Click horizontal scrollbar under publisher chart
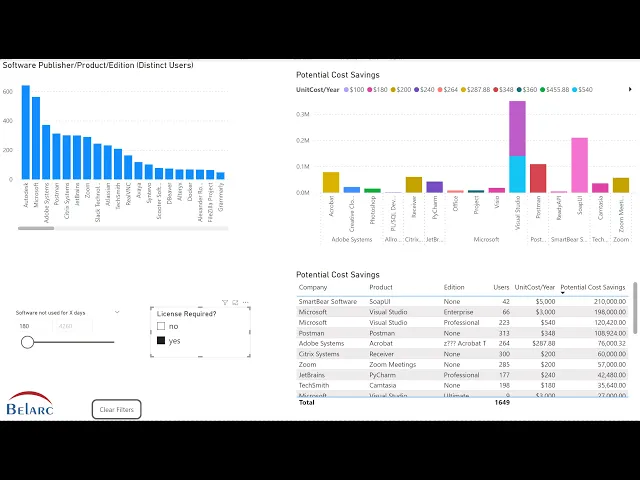Screen dimensions: 640x480 point(36,228)
